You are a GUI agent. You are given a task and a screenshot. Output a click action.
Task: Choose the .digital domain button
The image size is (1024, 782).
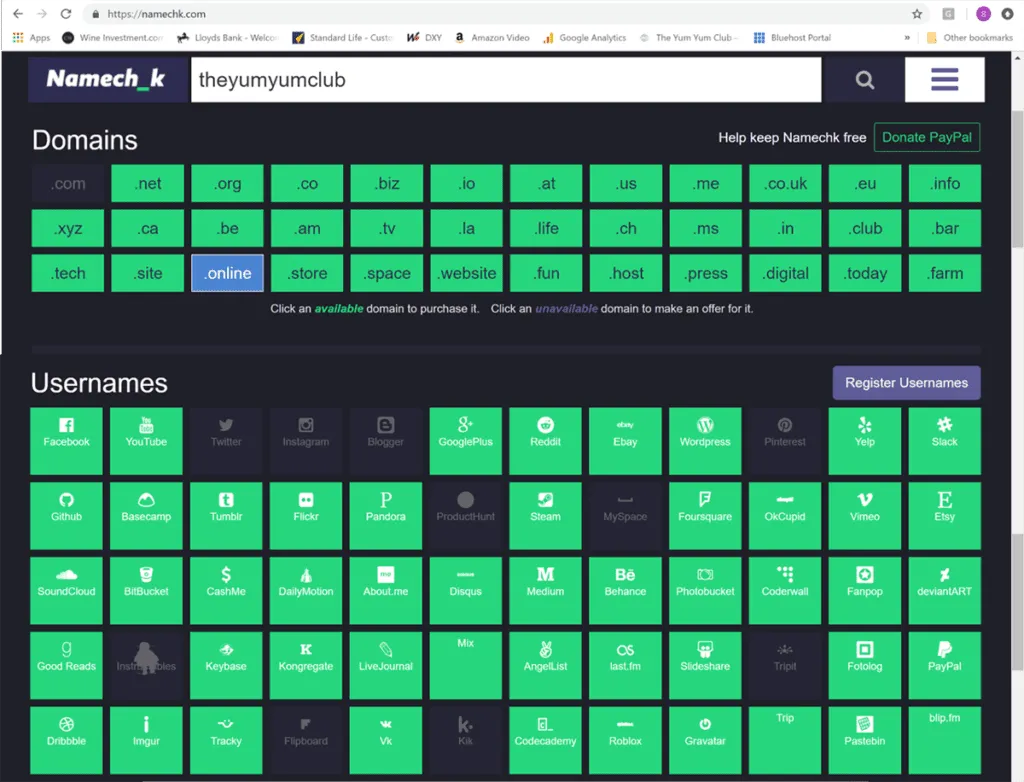click(x=786, y=273)
